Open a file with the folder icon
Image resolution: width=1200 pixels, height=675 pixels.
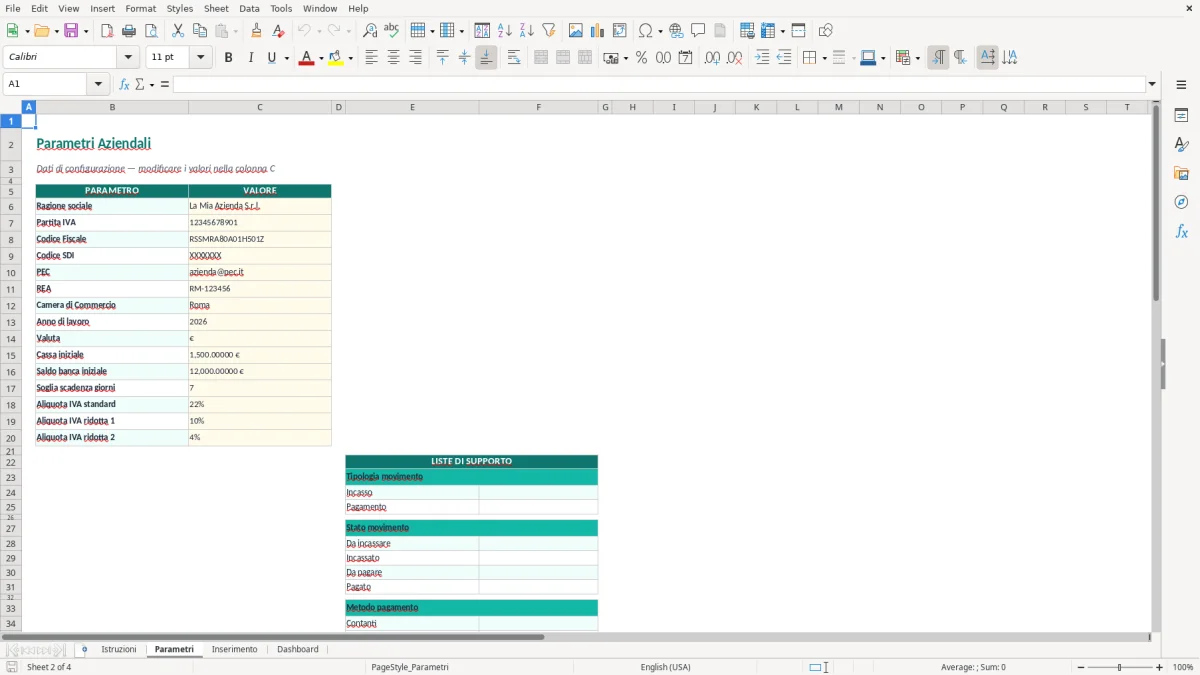[x=40, y=31]
